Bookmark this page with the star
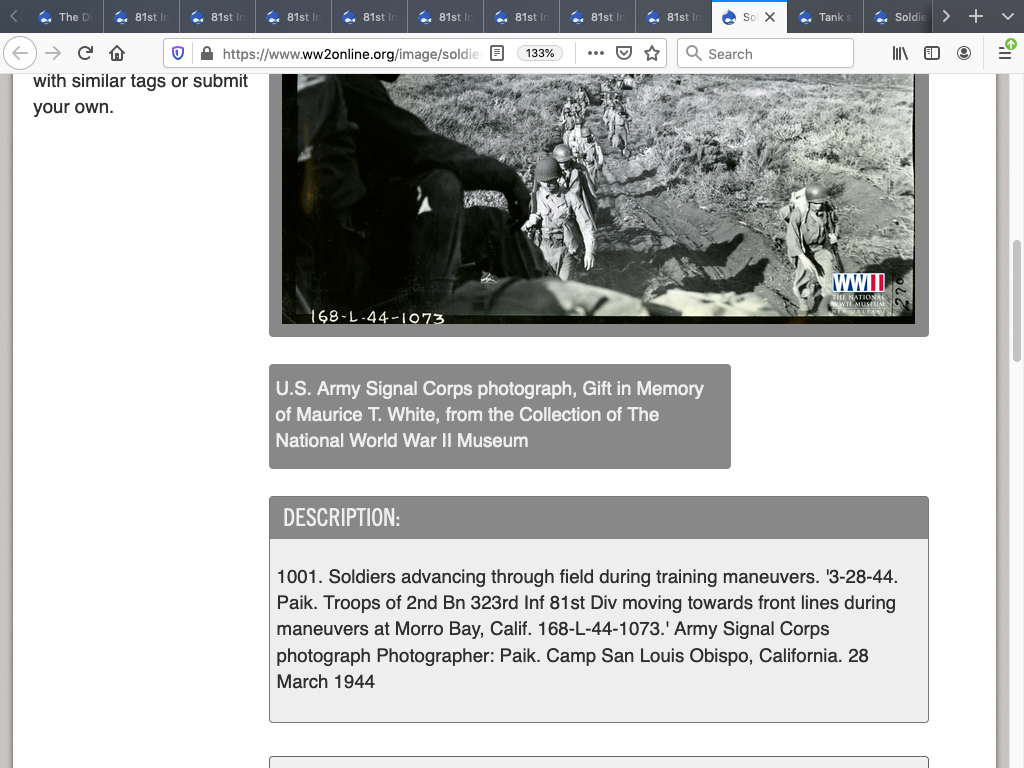Viewport: 1024px width, 768px height. point(652,53)
